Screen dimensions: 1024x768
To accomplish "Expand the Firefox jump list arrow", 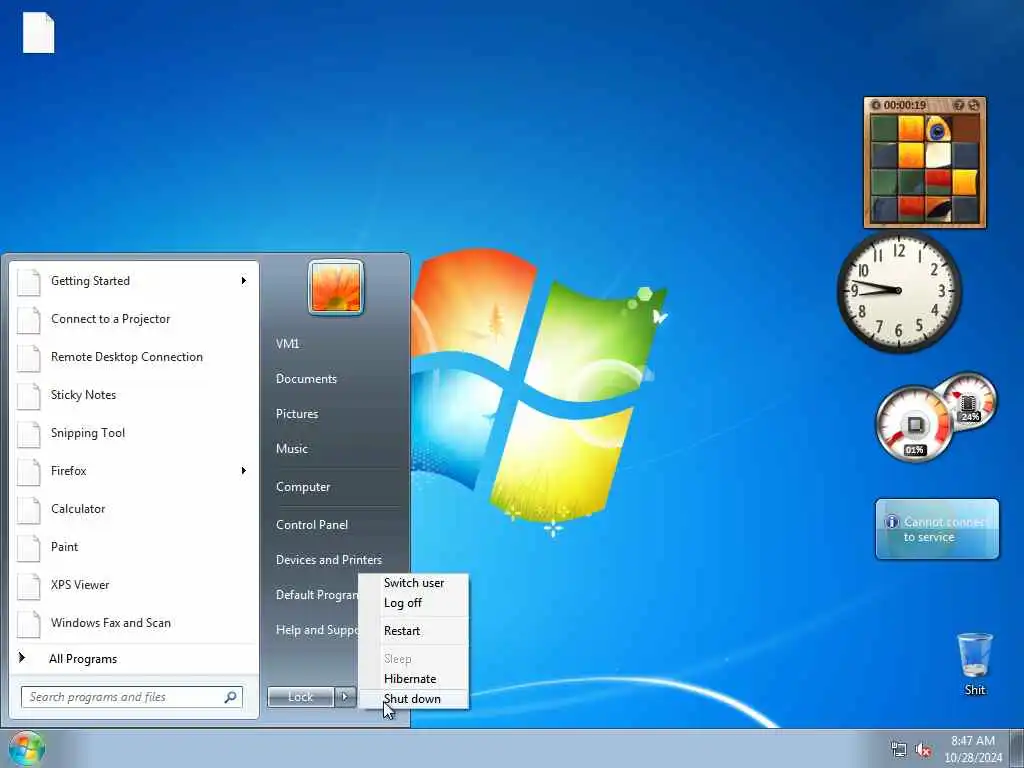I will click(x=244, y=471).
